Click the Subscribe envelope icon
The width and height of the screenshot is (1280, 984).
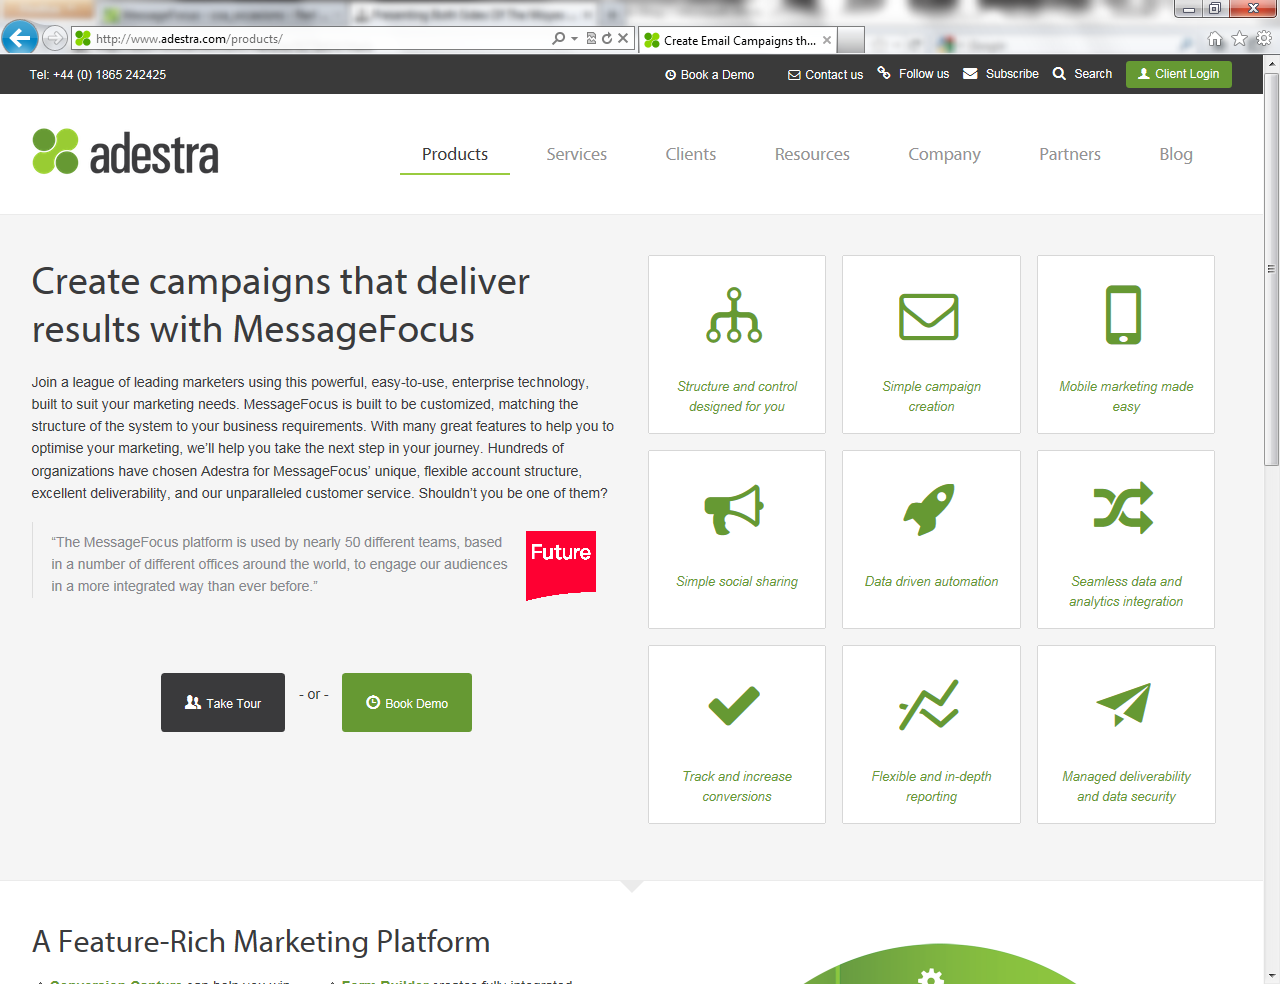point(970,74)
